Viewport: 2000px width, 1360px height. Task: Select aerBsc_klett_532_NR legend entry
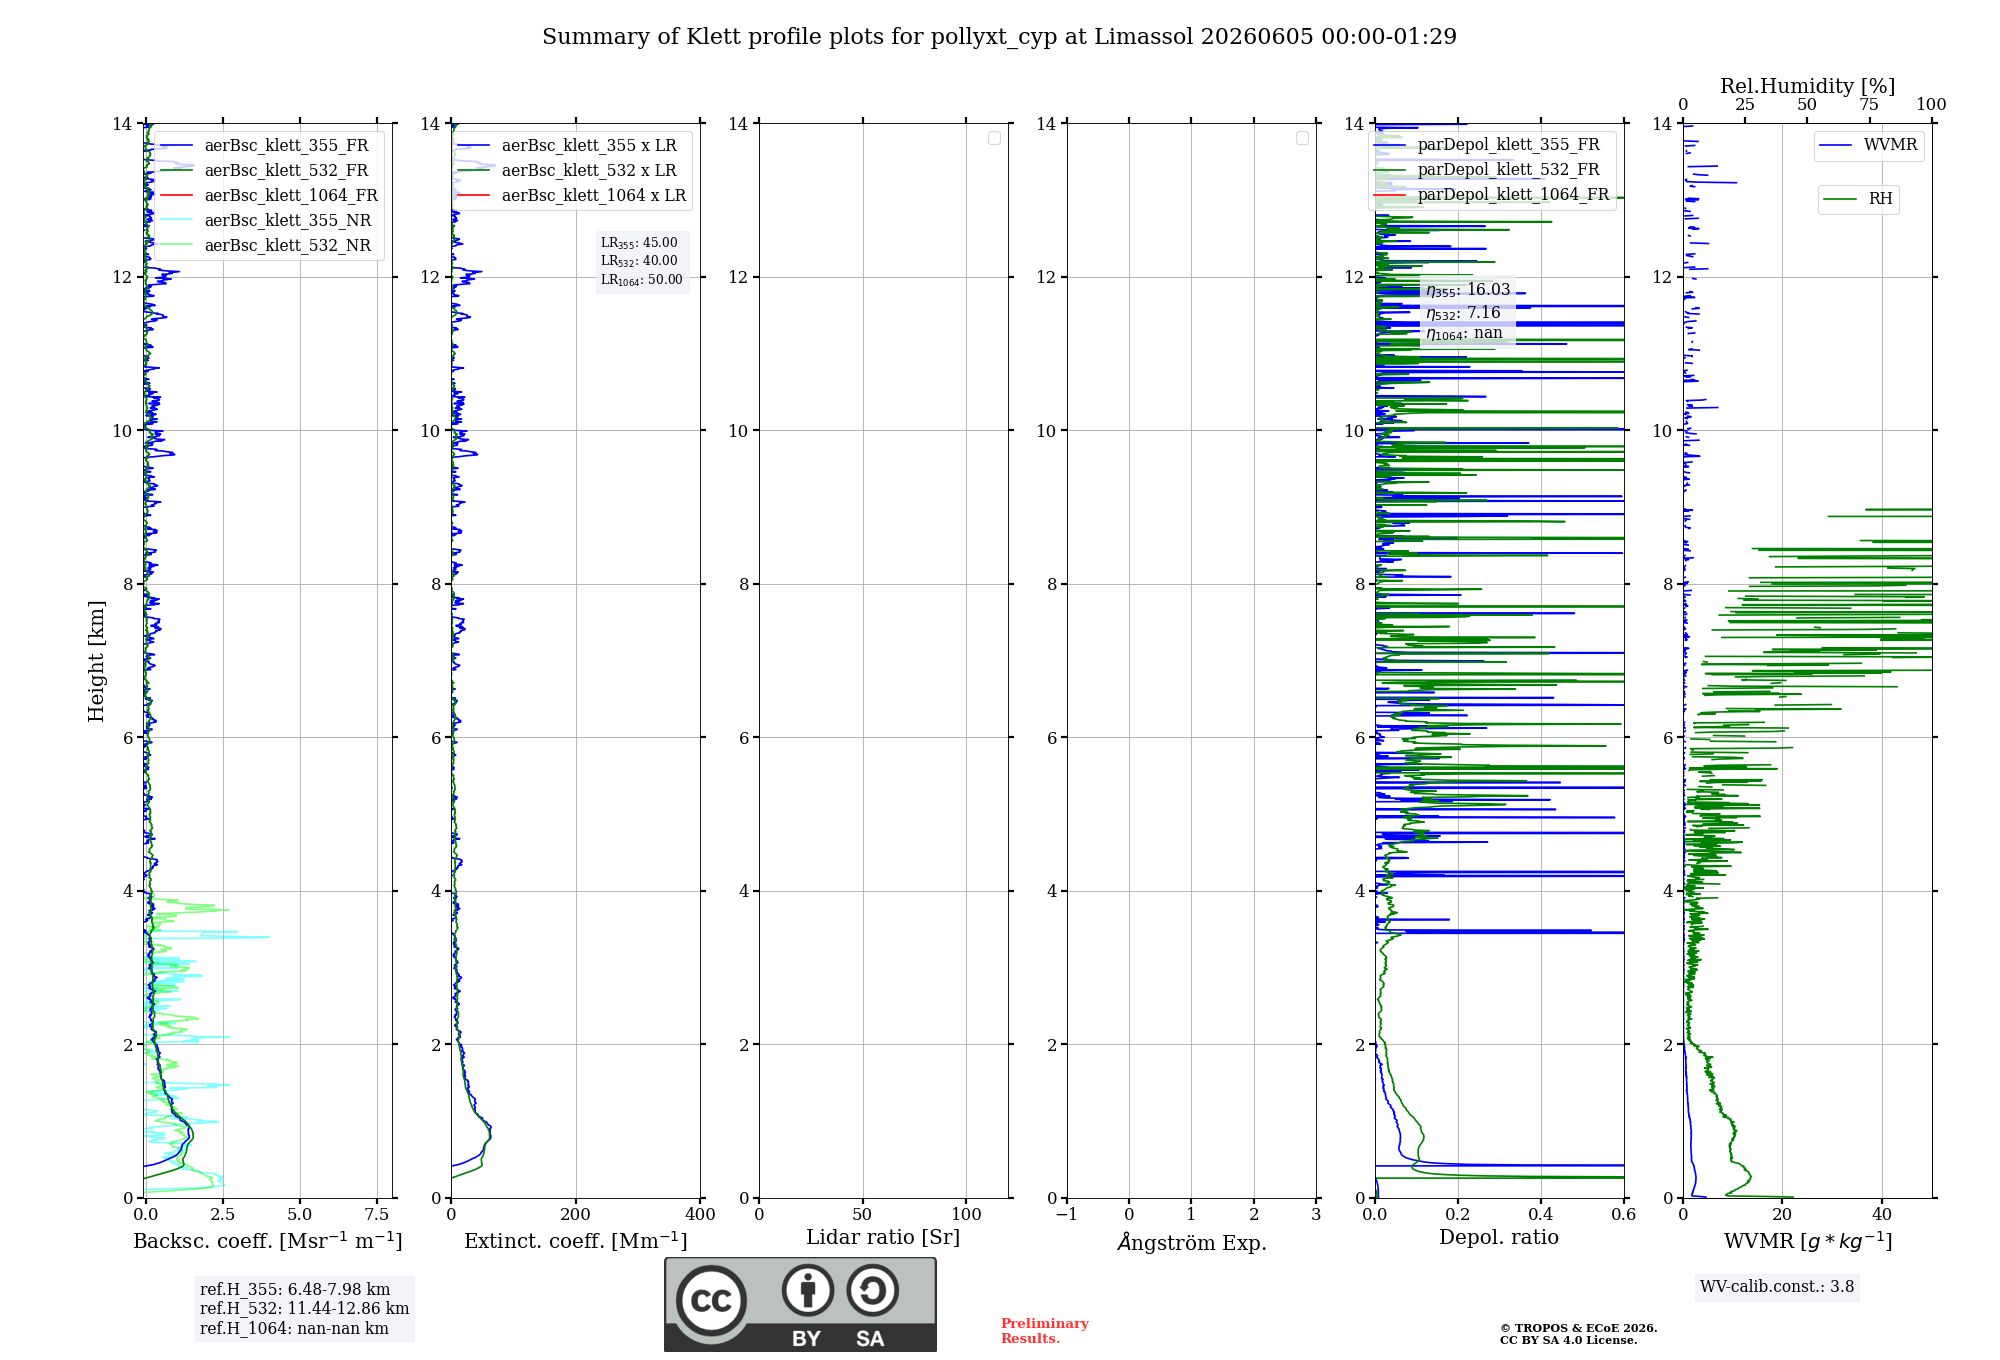click(x=267, y=246)
